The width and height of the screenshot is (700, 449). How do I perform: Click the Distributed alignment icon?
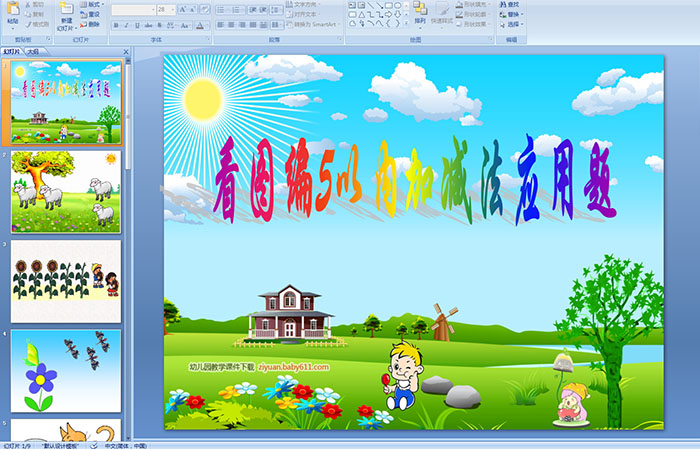[x=263, y=25]
